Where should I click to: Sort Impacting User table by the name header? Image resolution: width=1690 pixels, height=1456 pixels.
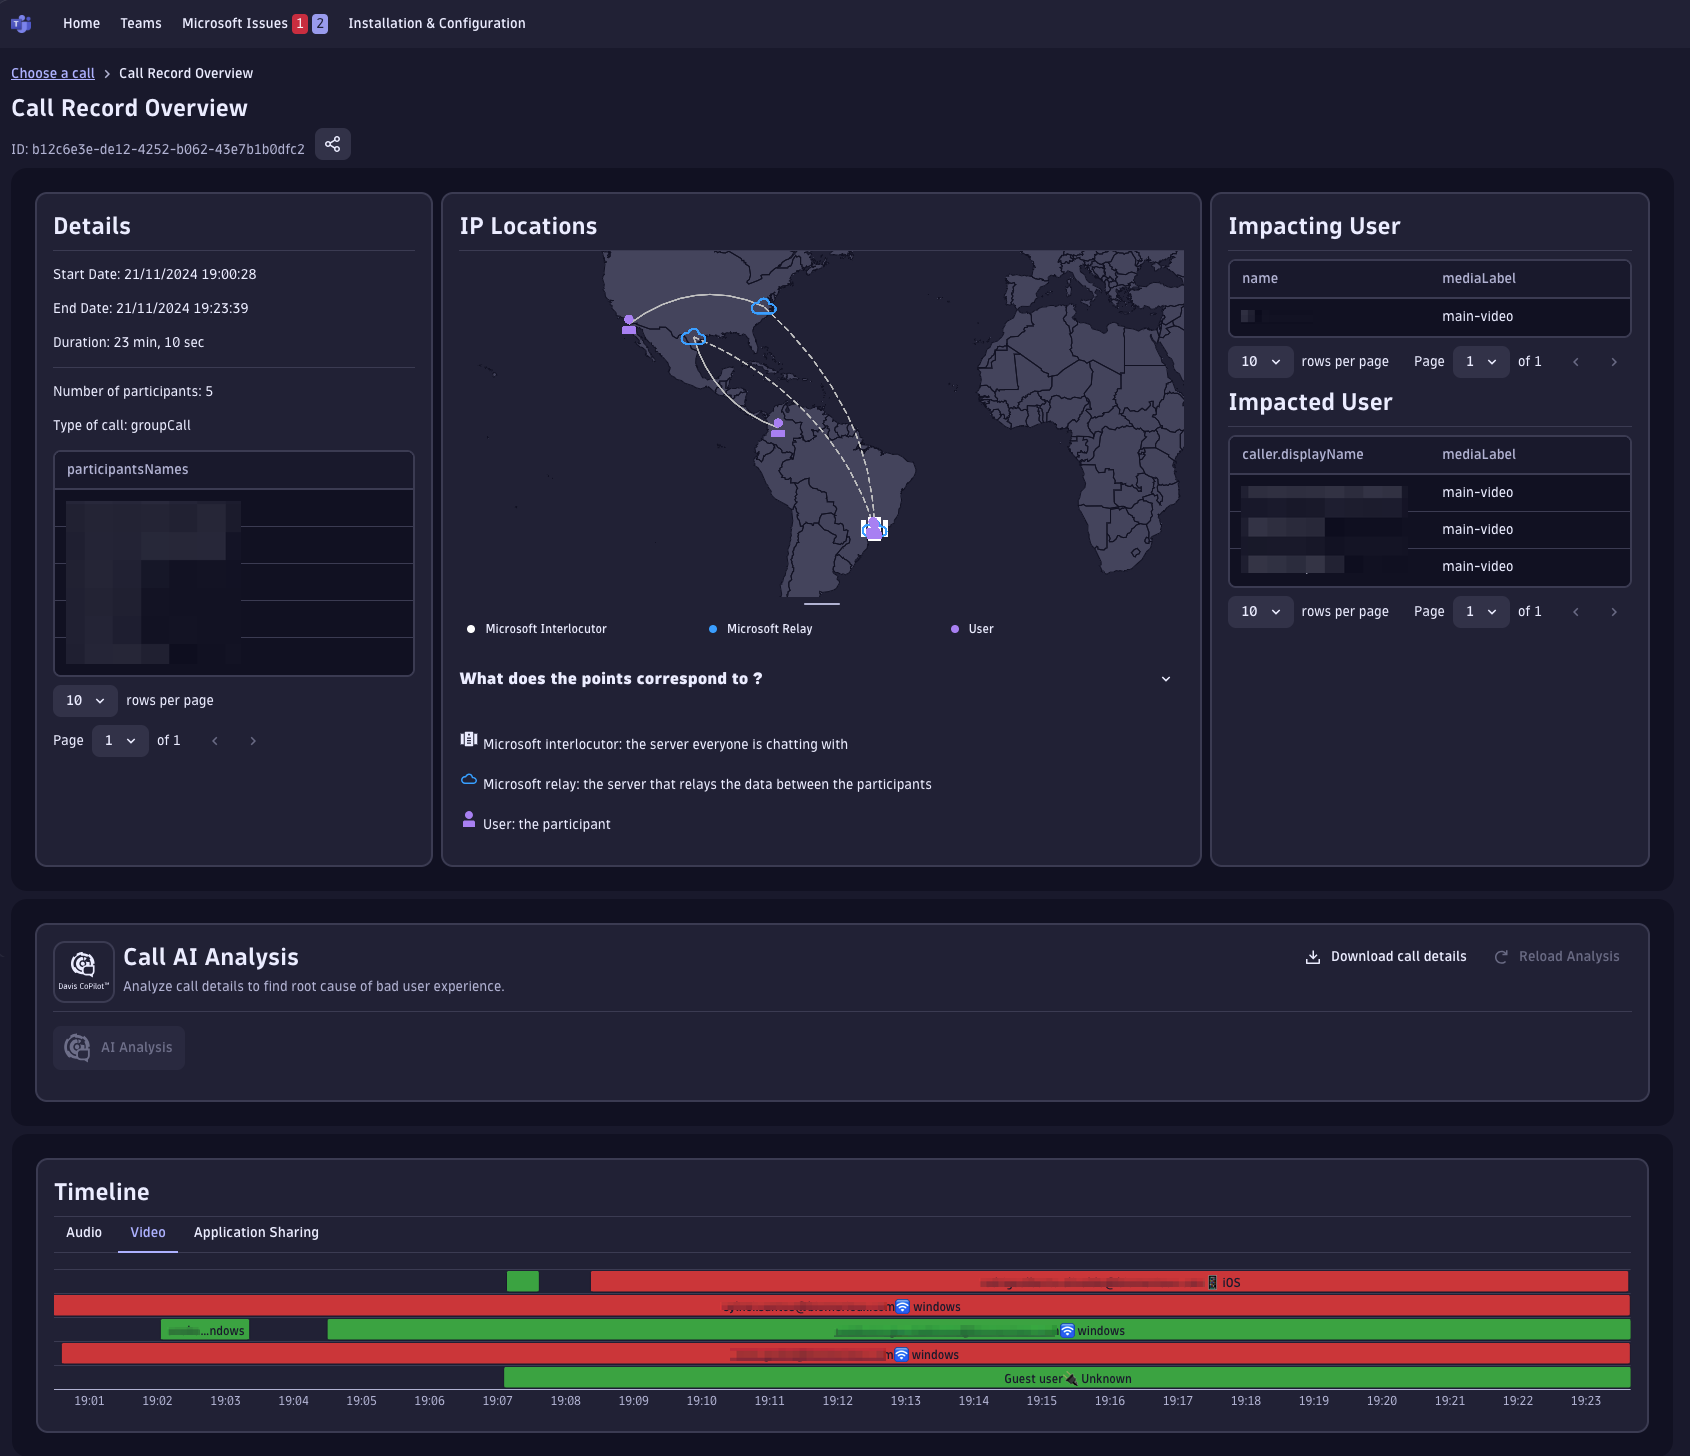pyautogui.click(x=1260, y=279)
